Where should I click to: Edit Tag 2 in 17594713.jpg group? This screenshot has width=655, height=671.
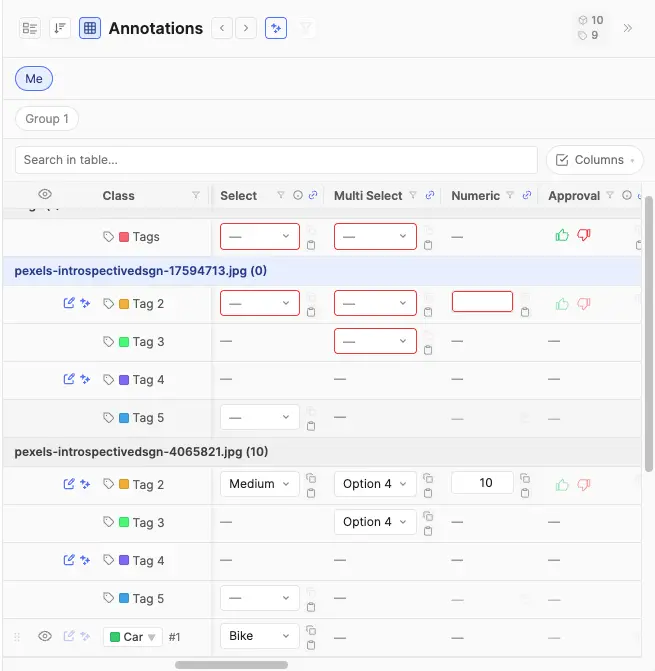pyautogui.click(x=69, y=303)
